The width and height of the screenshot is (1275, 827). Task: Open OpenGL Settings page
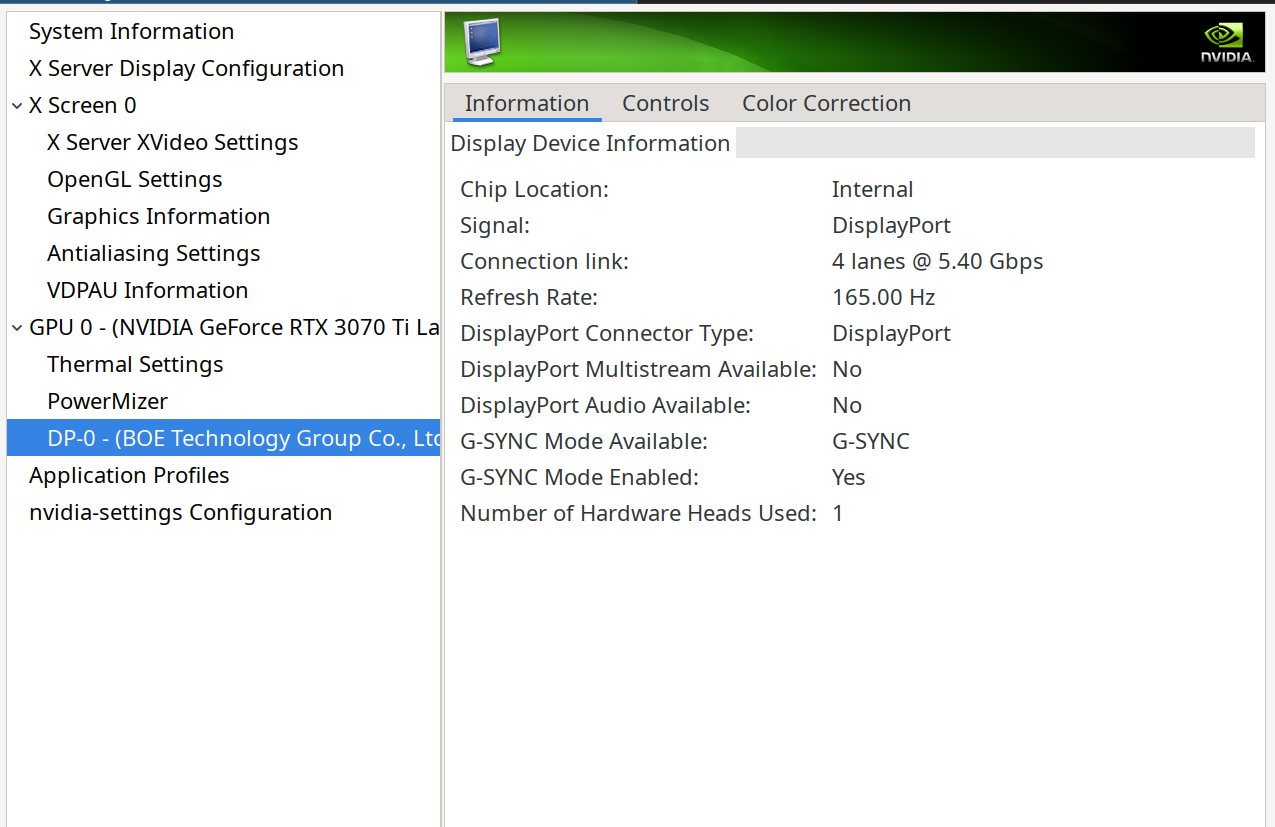(135, 179)
